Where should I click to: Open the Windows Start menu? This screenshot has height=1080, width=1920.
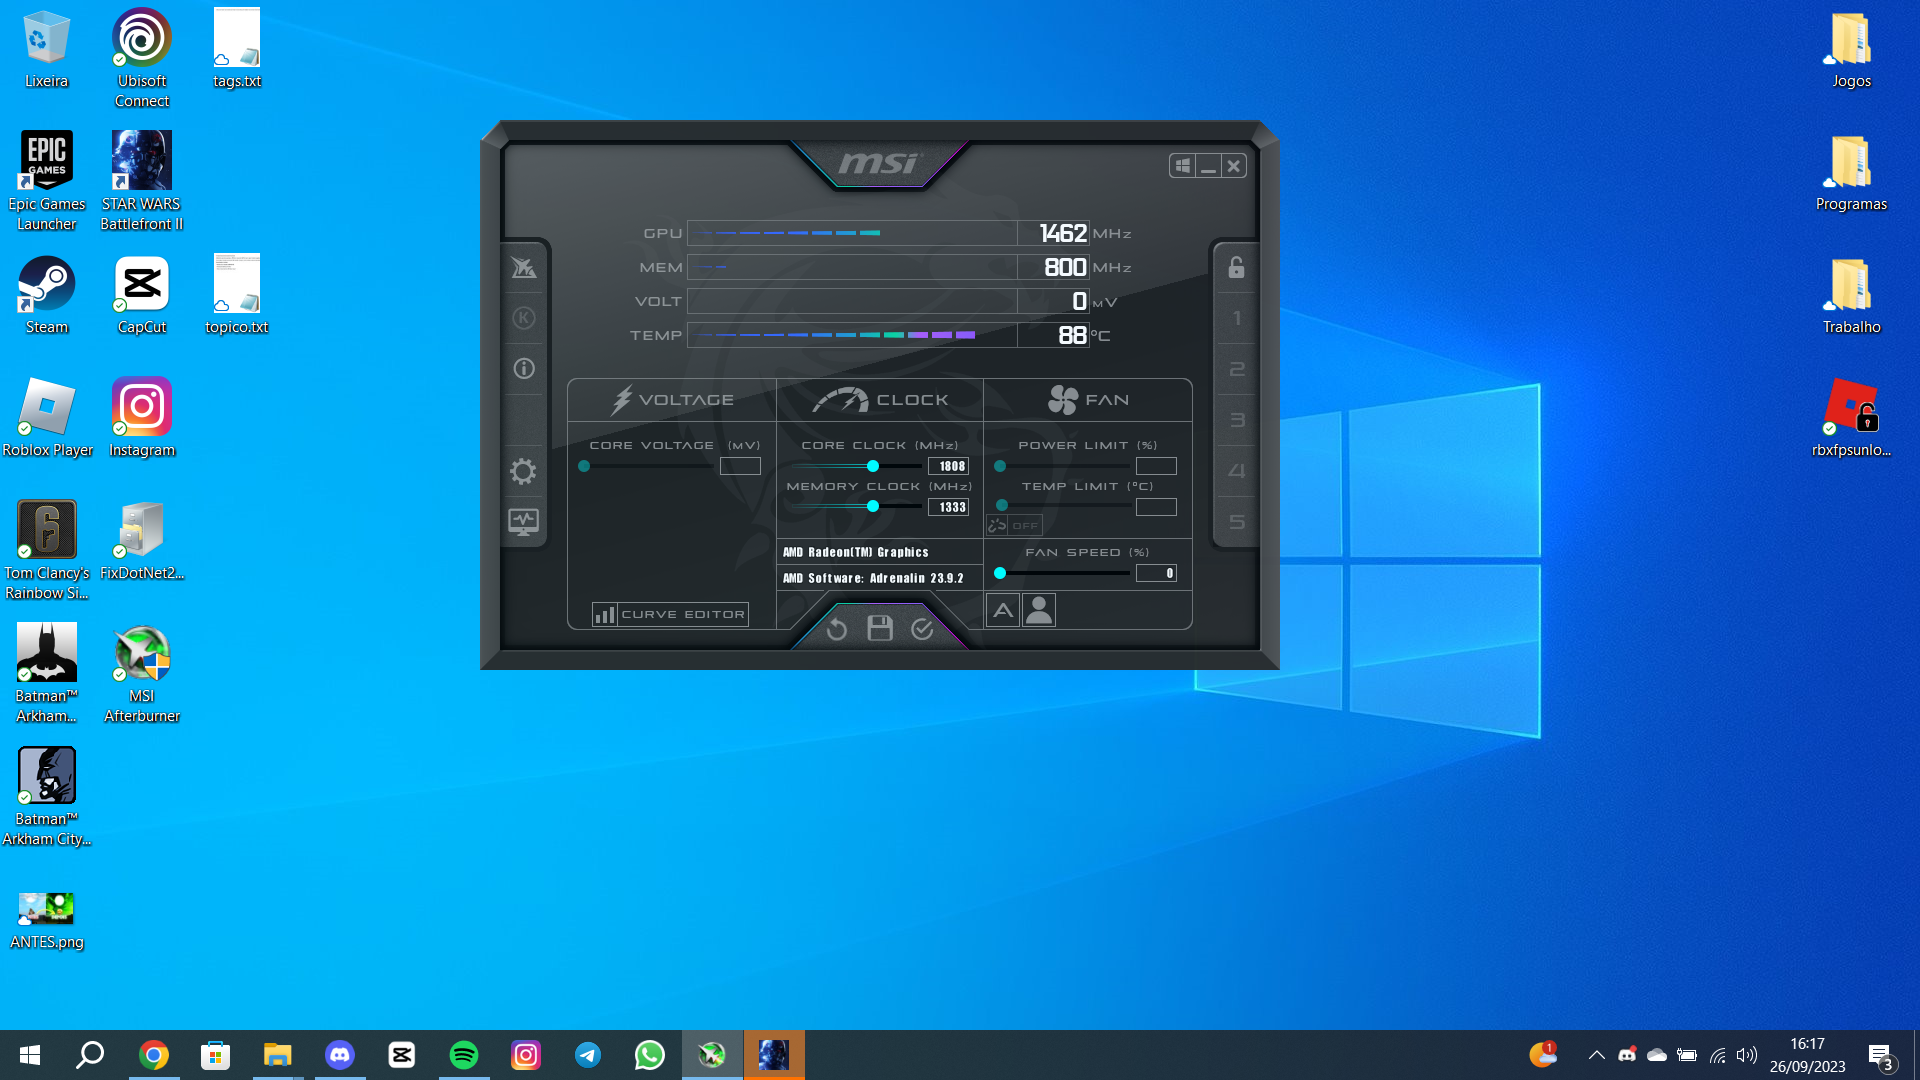(30, 1055)
